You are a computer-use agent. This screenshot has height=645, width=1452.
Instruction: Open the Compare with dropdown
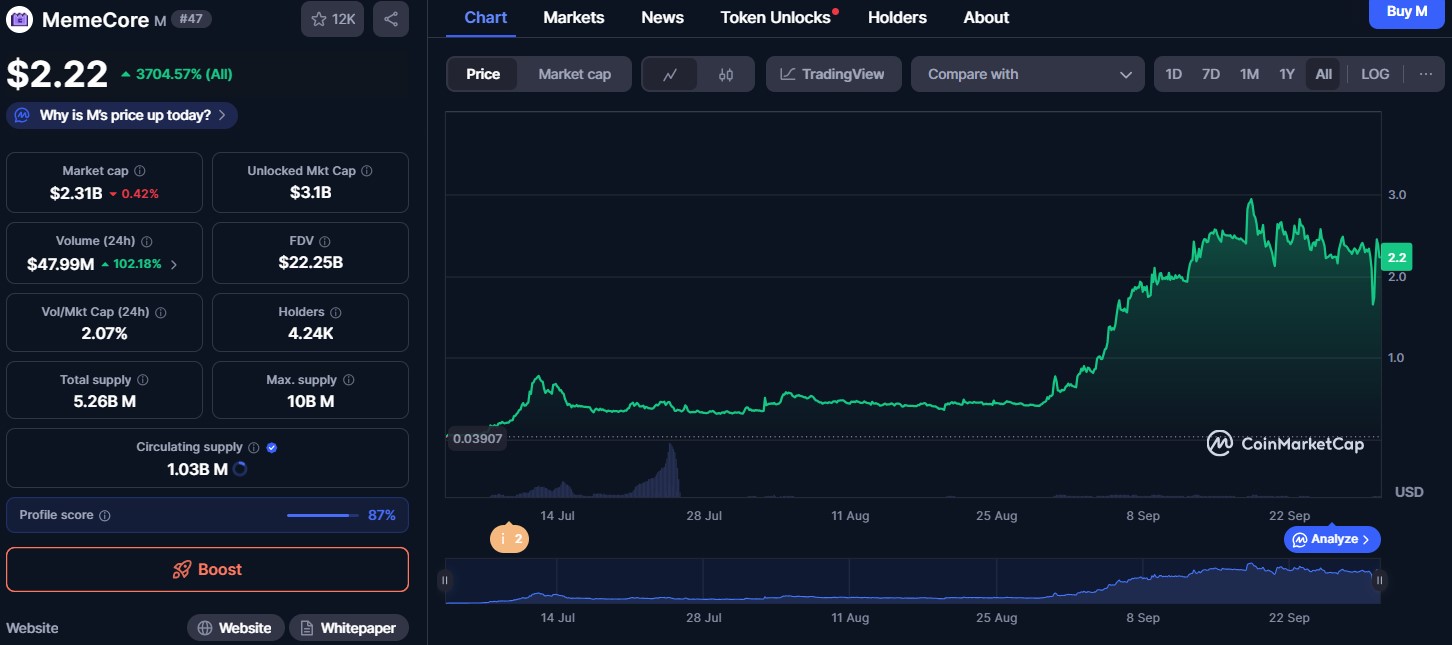click(x=1029, y=74)
